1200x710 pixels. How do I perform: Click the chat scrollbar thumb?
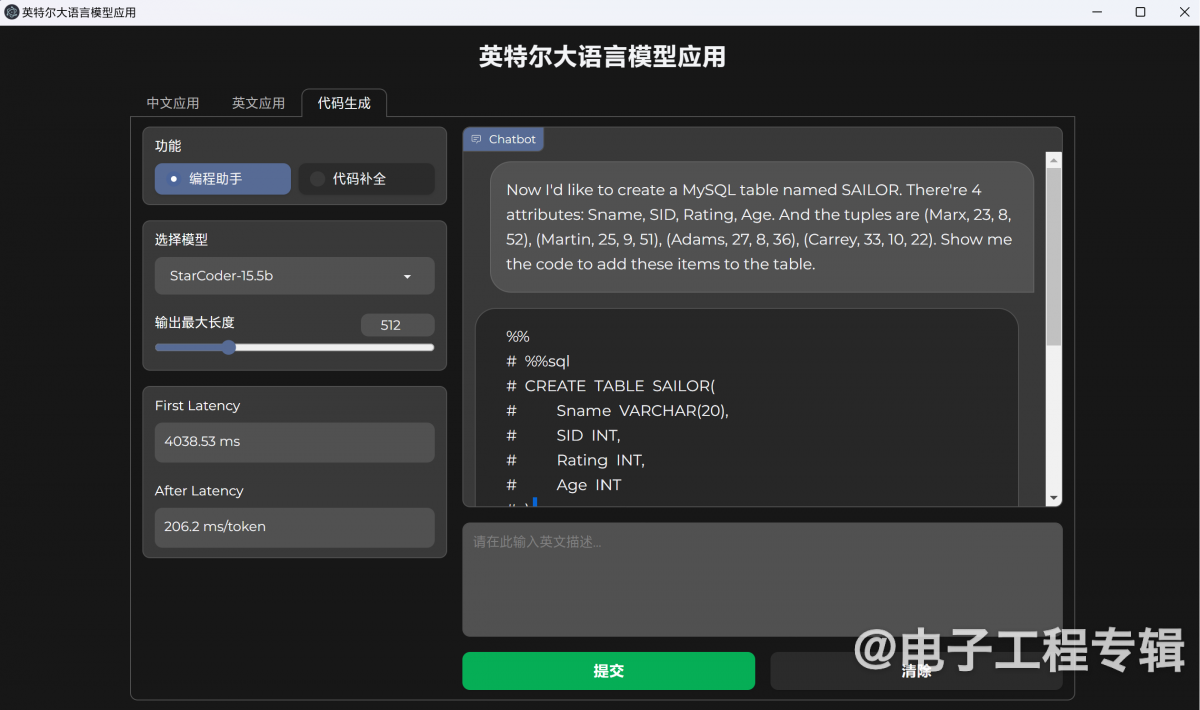click(x=1054, y=257)
